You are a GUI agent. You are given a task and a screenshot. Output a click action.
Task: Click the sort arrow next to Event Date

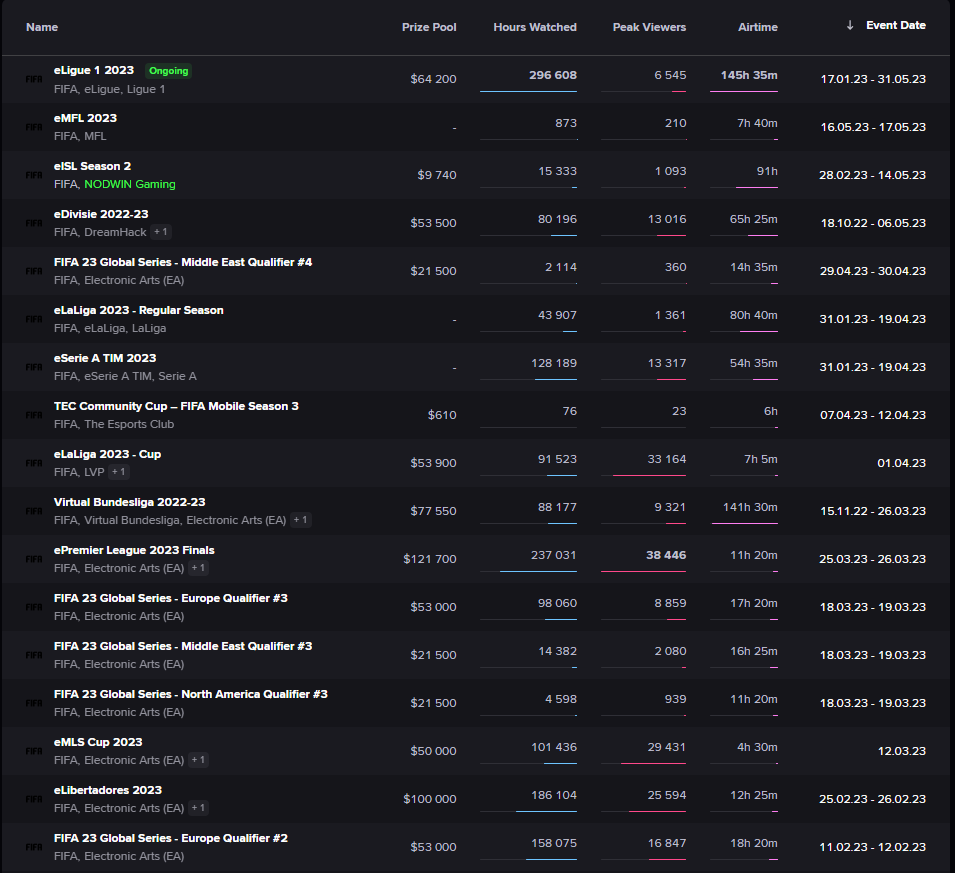tap(850, 25)
